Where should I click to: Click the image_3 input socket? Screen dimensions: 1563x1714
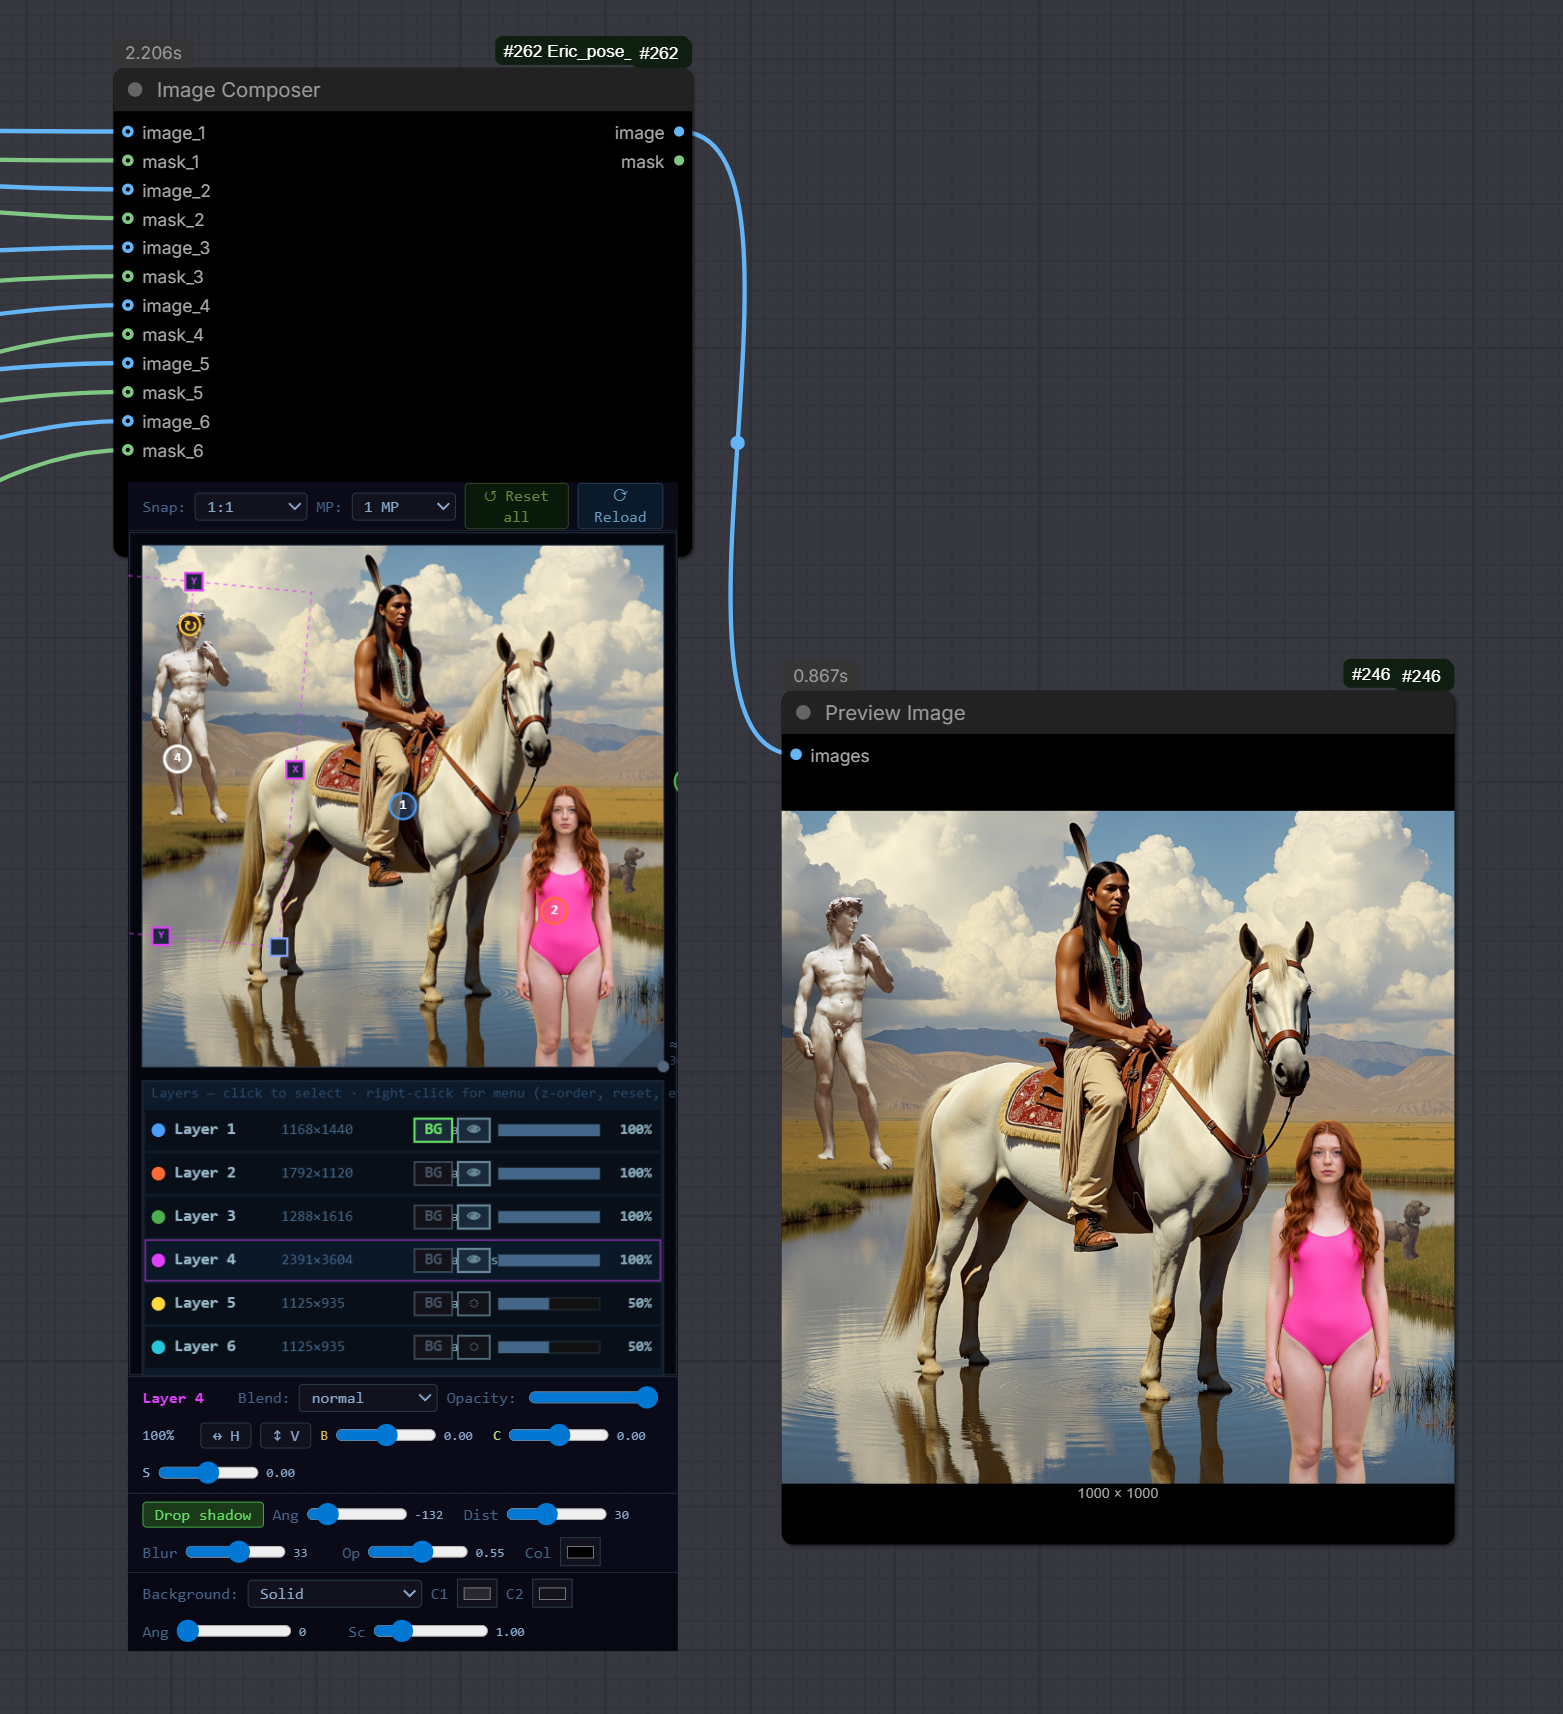128,247
